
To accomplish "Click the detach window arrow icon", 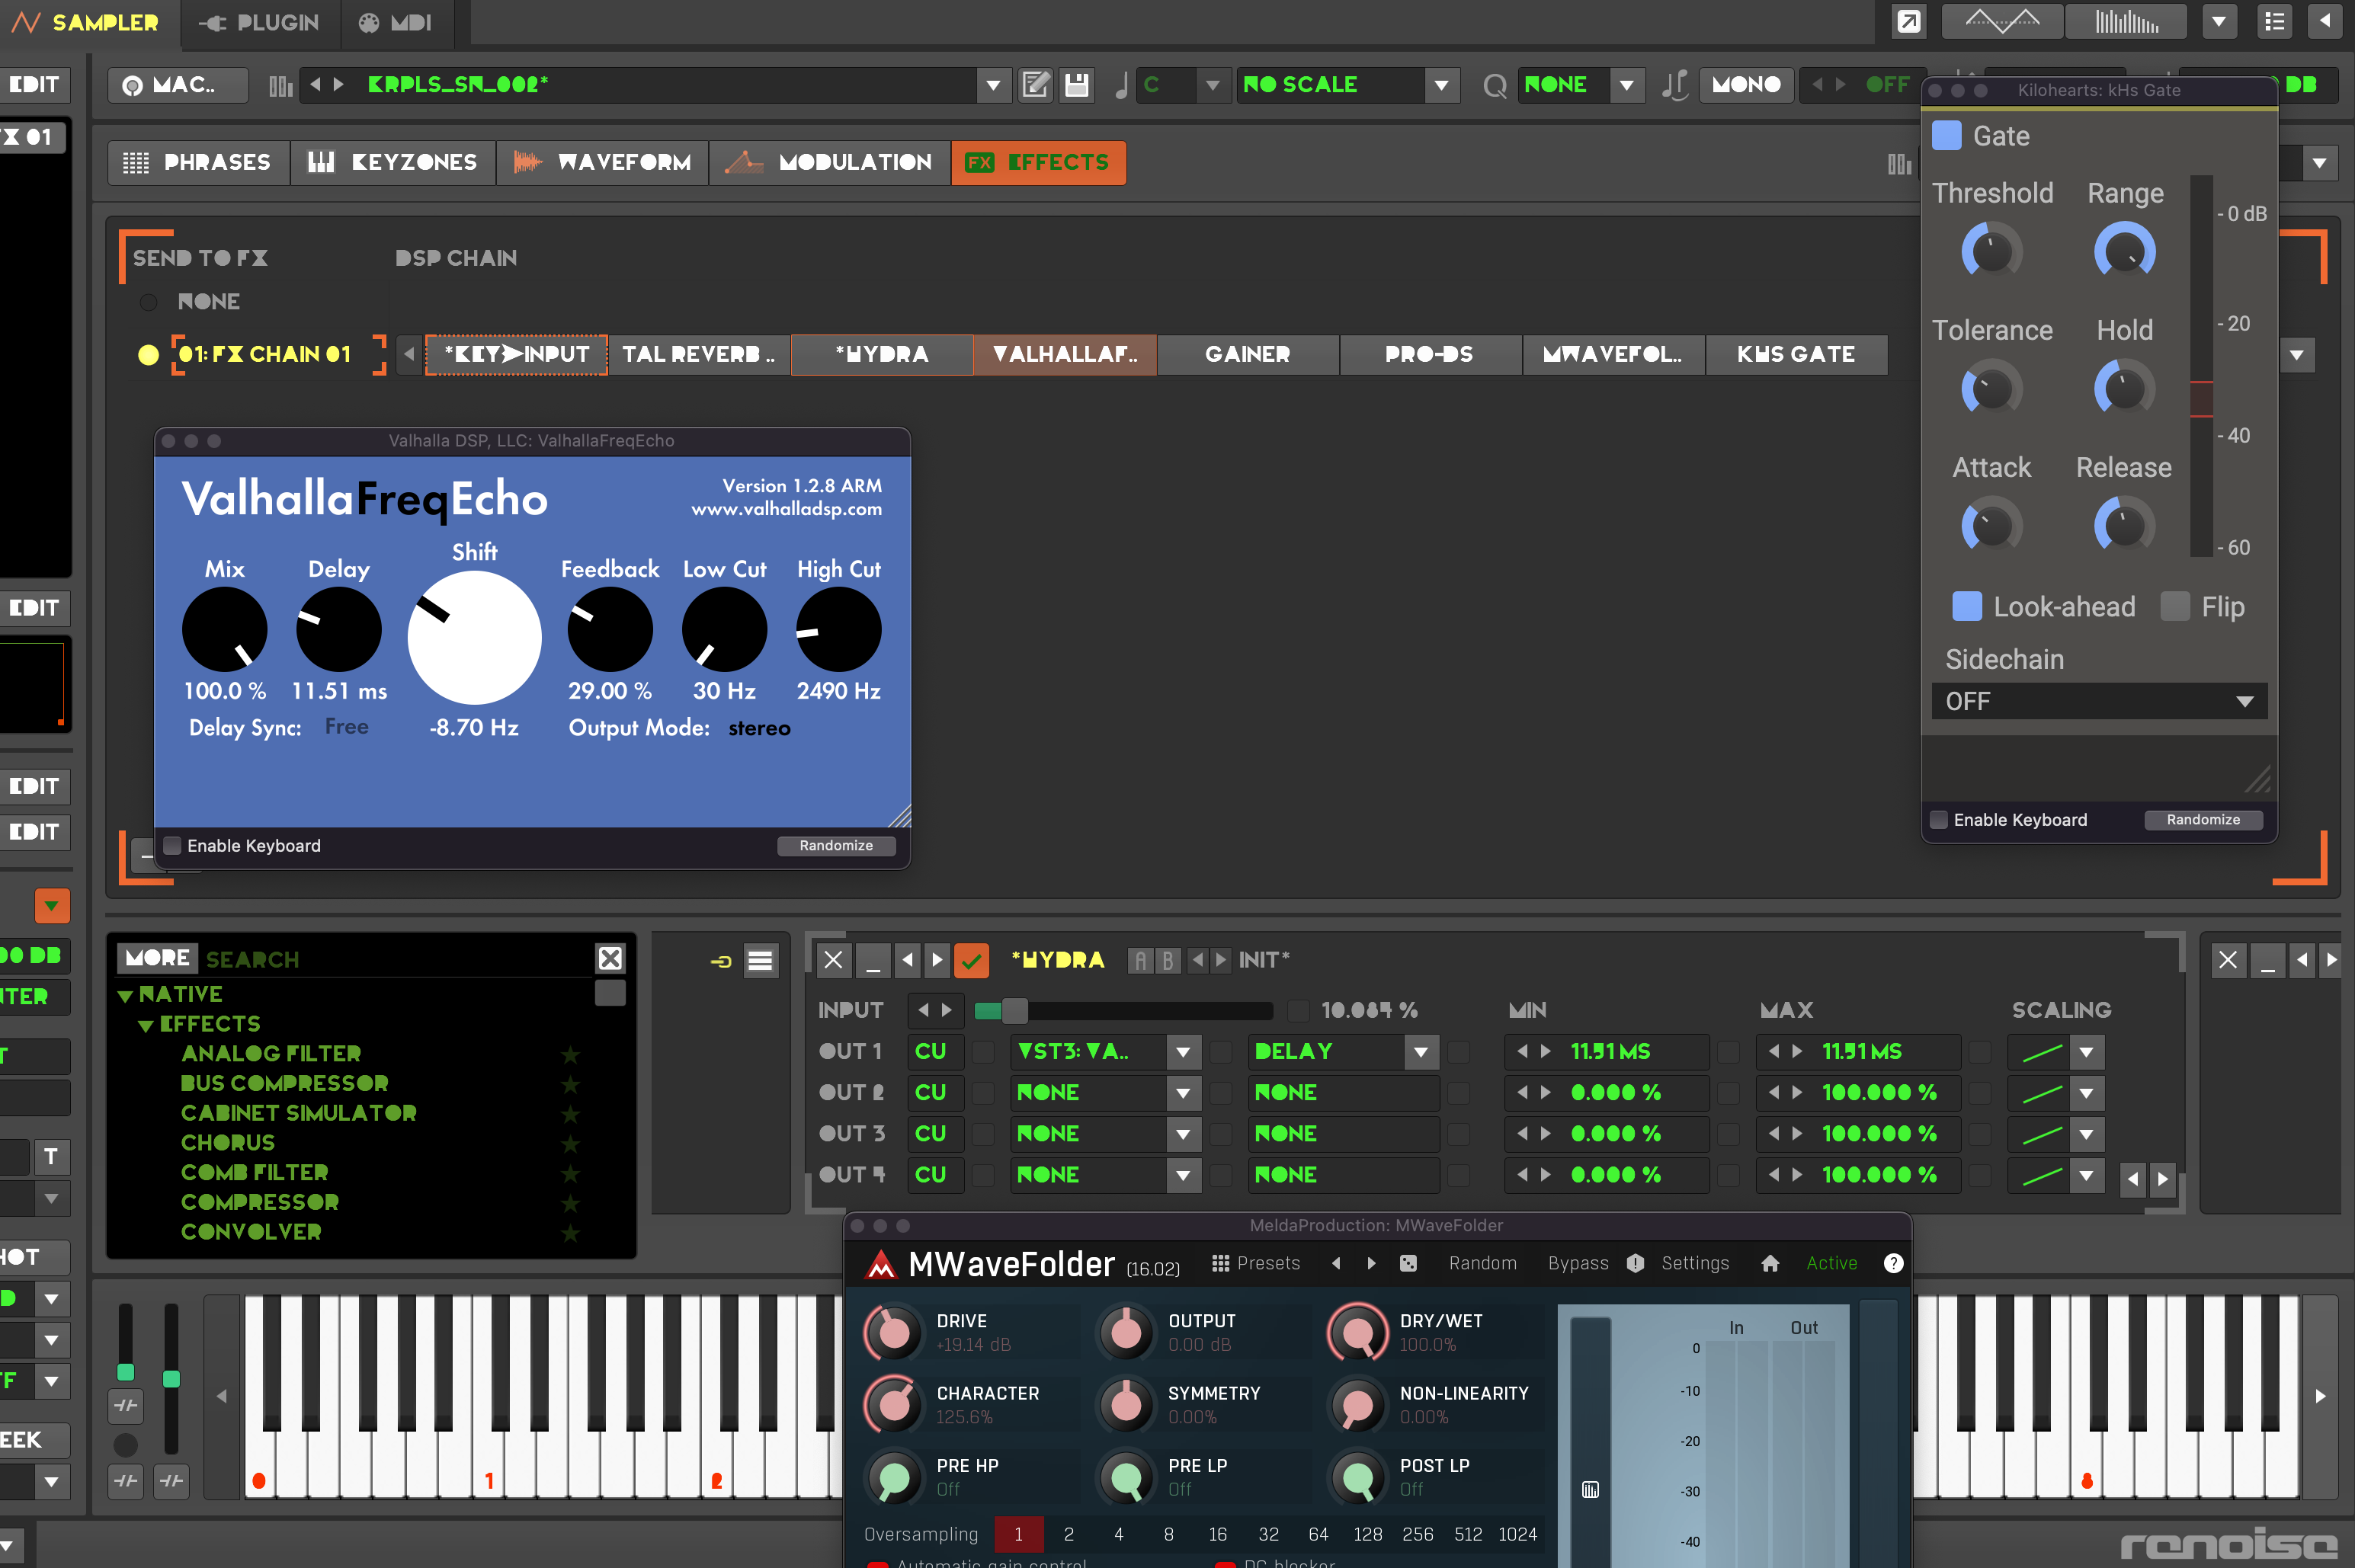I will click(1909, 22).
